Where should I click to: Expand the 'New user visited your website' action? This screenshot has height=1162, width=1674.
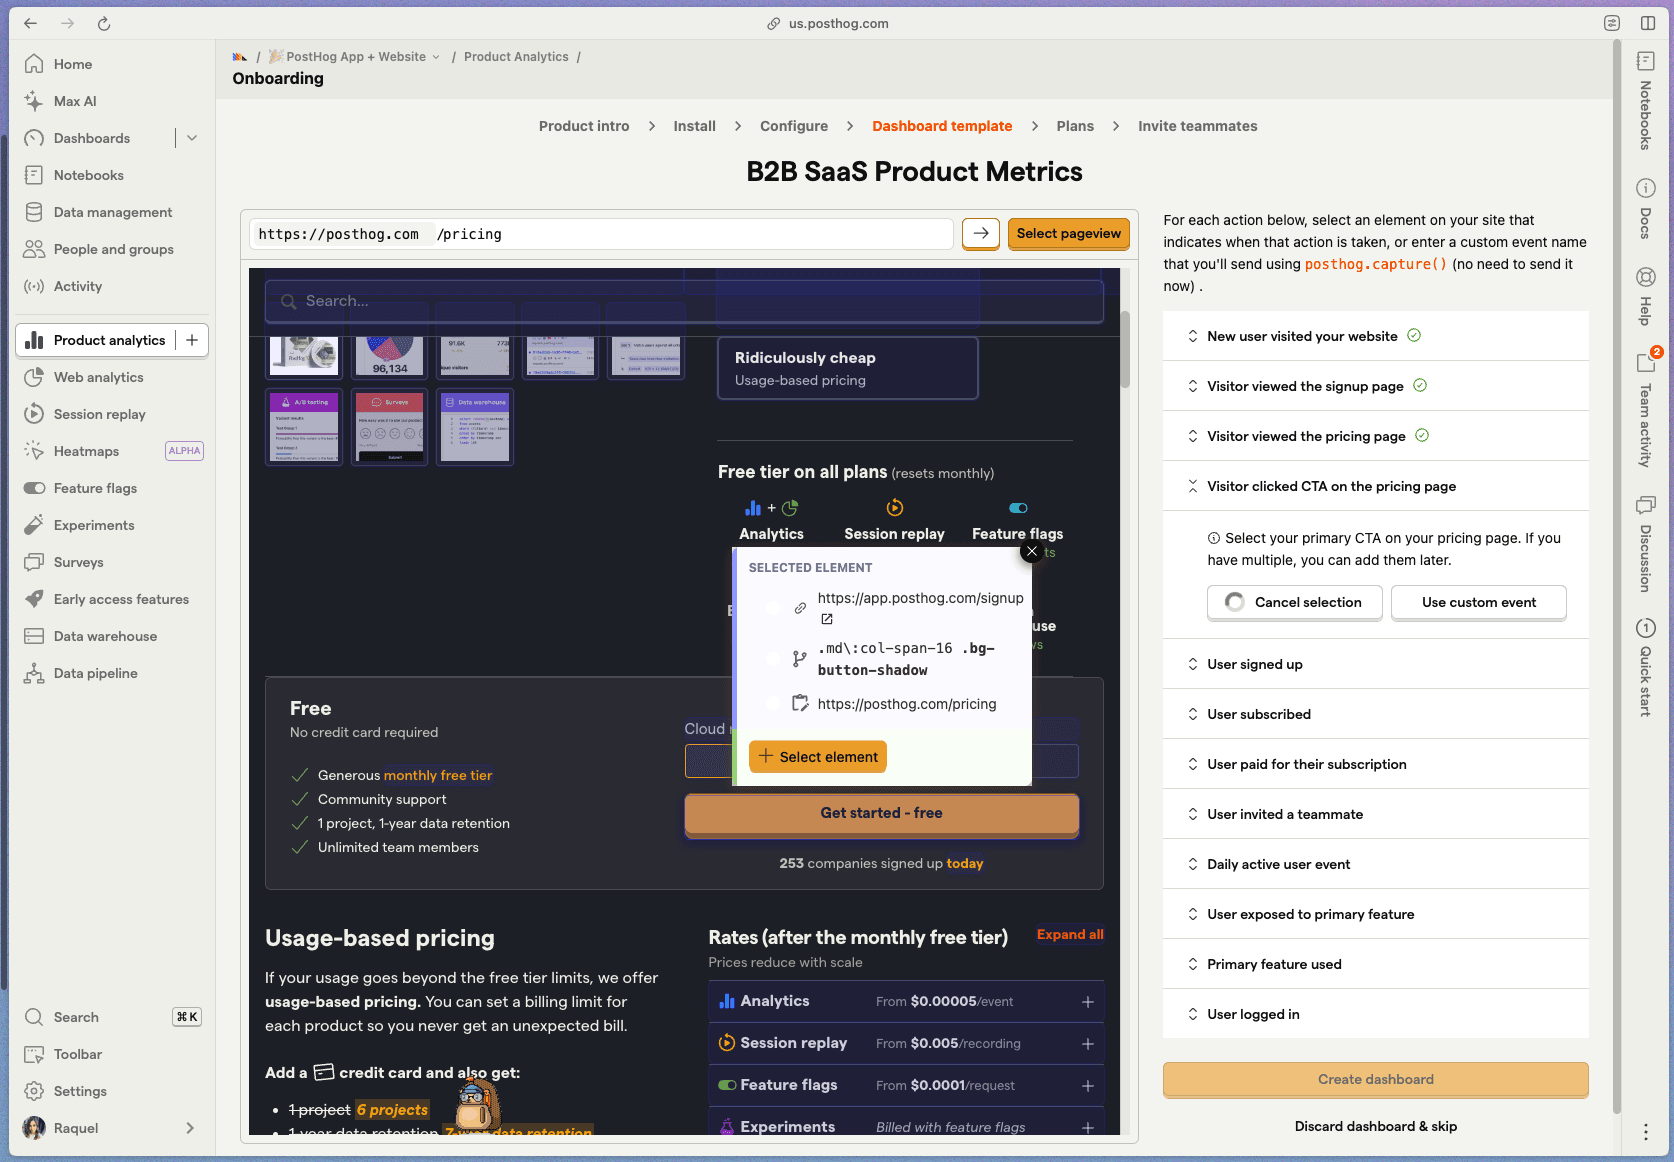pyautogui.click(x=1375, y=336)
